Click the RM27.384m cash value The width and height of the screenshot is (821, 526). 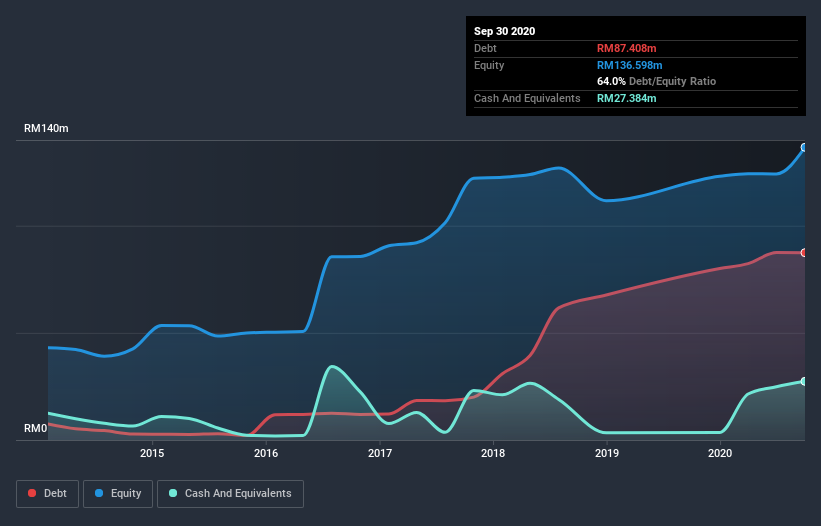(x=627, y=98)
